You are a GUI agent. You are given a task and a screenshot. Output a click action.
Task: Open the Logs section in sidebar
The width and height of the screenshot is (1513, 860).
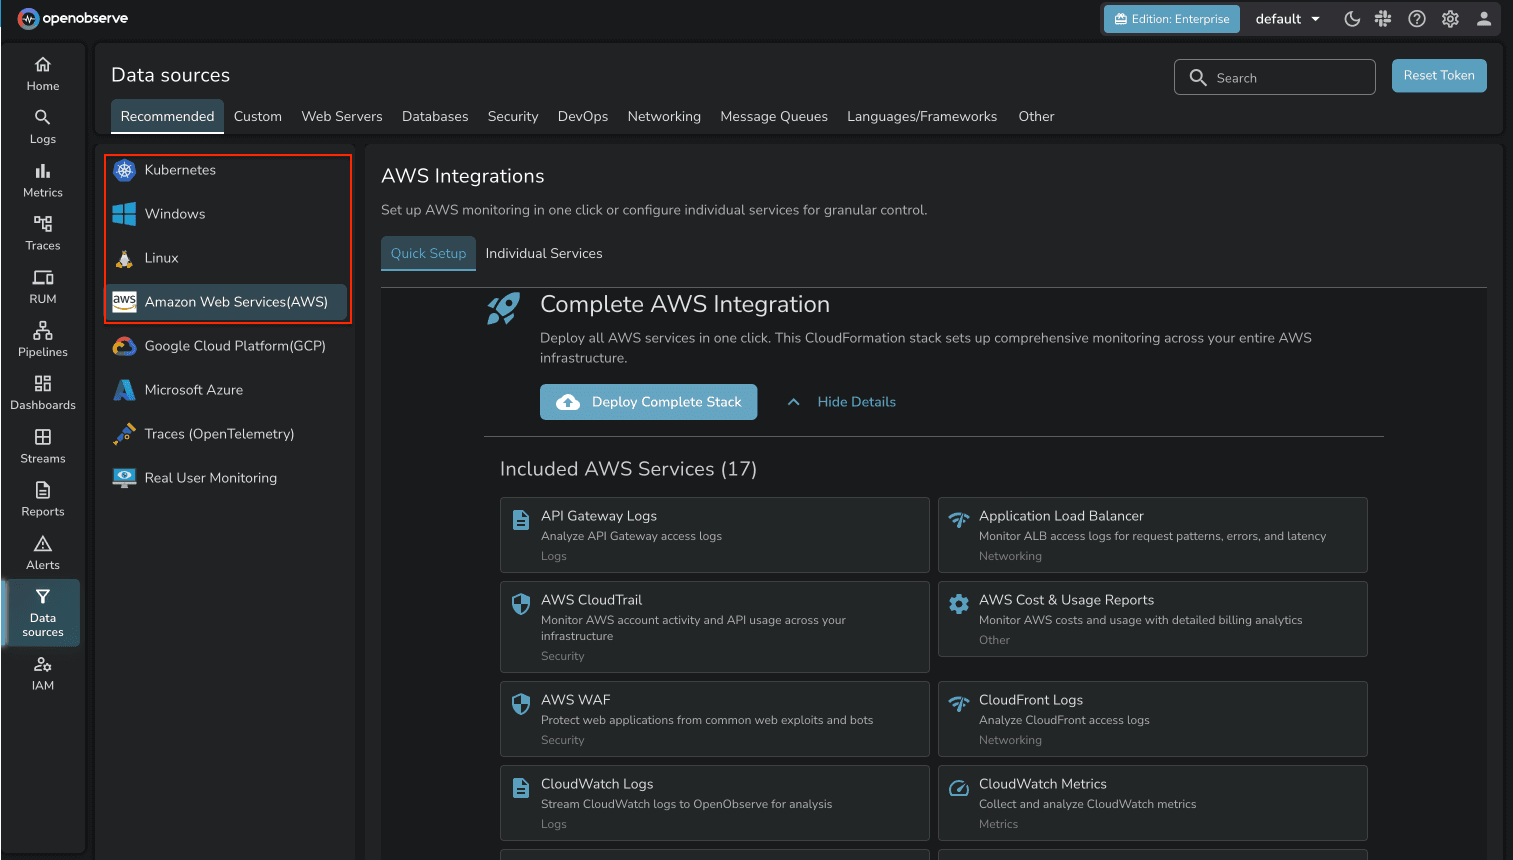(x=42, y=125)
